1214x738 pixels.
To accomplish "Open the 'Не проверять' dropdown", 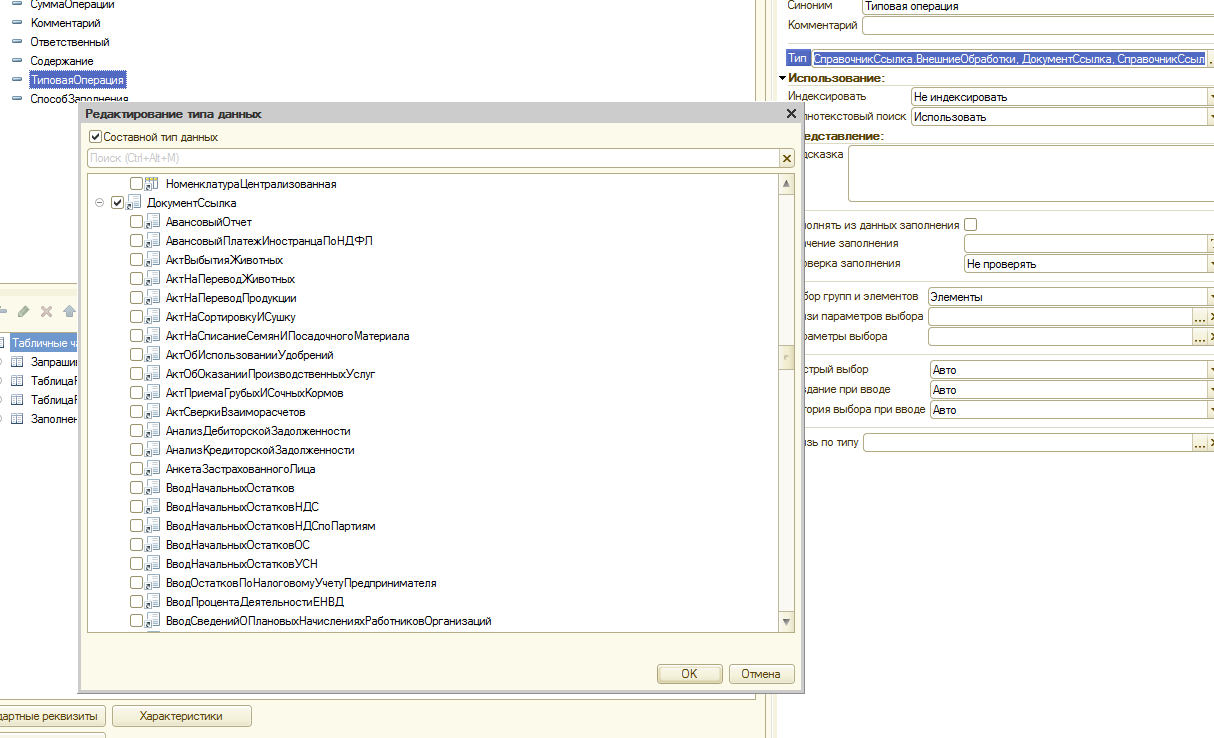I will 1208,264.
